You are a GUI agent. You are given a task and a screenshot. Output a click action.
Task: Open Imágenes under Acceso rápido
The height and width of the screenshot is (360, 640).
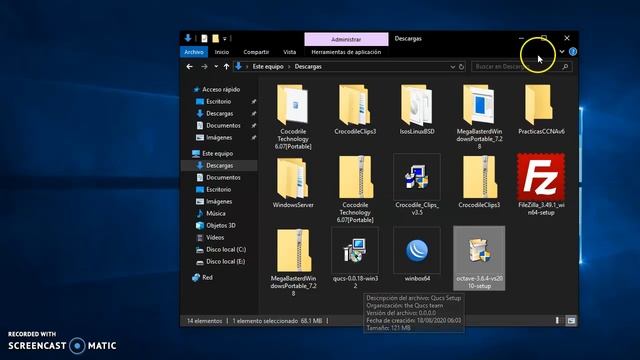click(x=219, y=138)
